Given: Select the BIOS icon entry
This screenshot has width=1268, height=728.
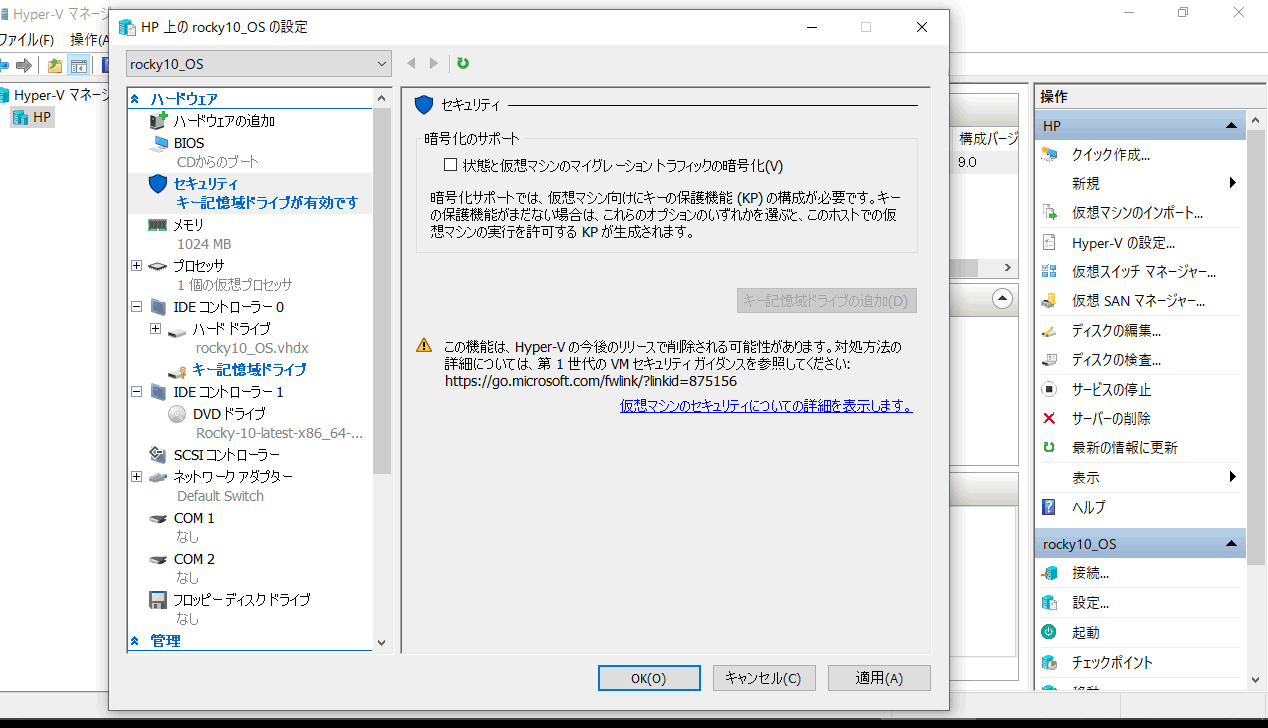Looking at the screenshot, I should 158,143.
